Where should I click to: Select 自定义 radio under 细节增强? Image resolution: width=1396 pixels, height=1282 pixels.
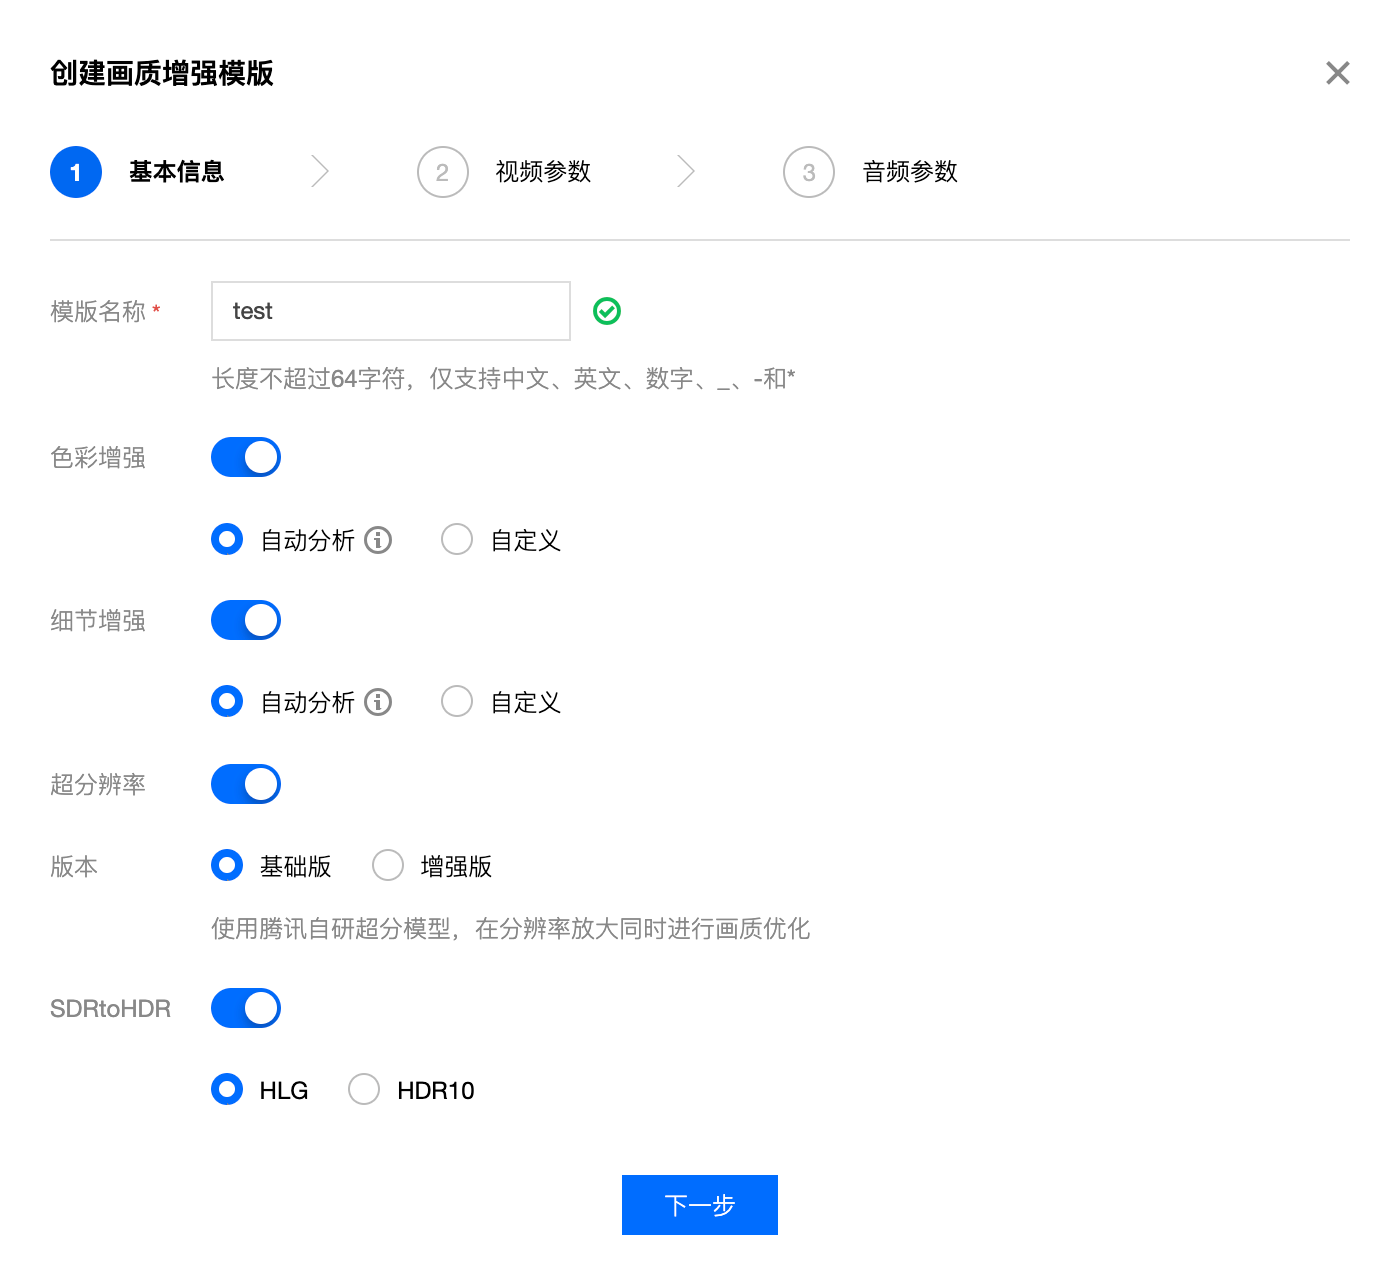tap(457, 702)
